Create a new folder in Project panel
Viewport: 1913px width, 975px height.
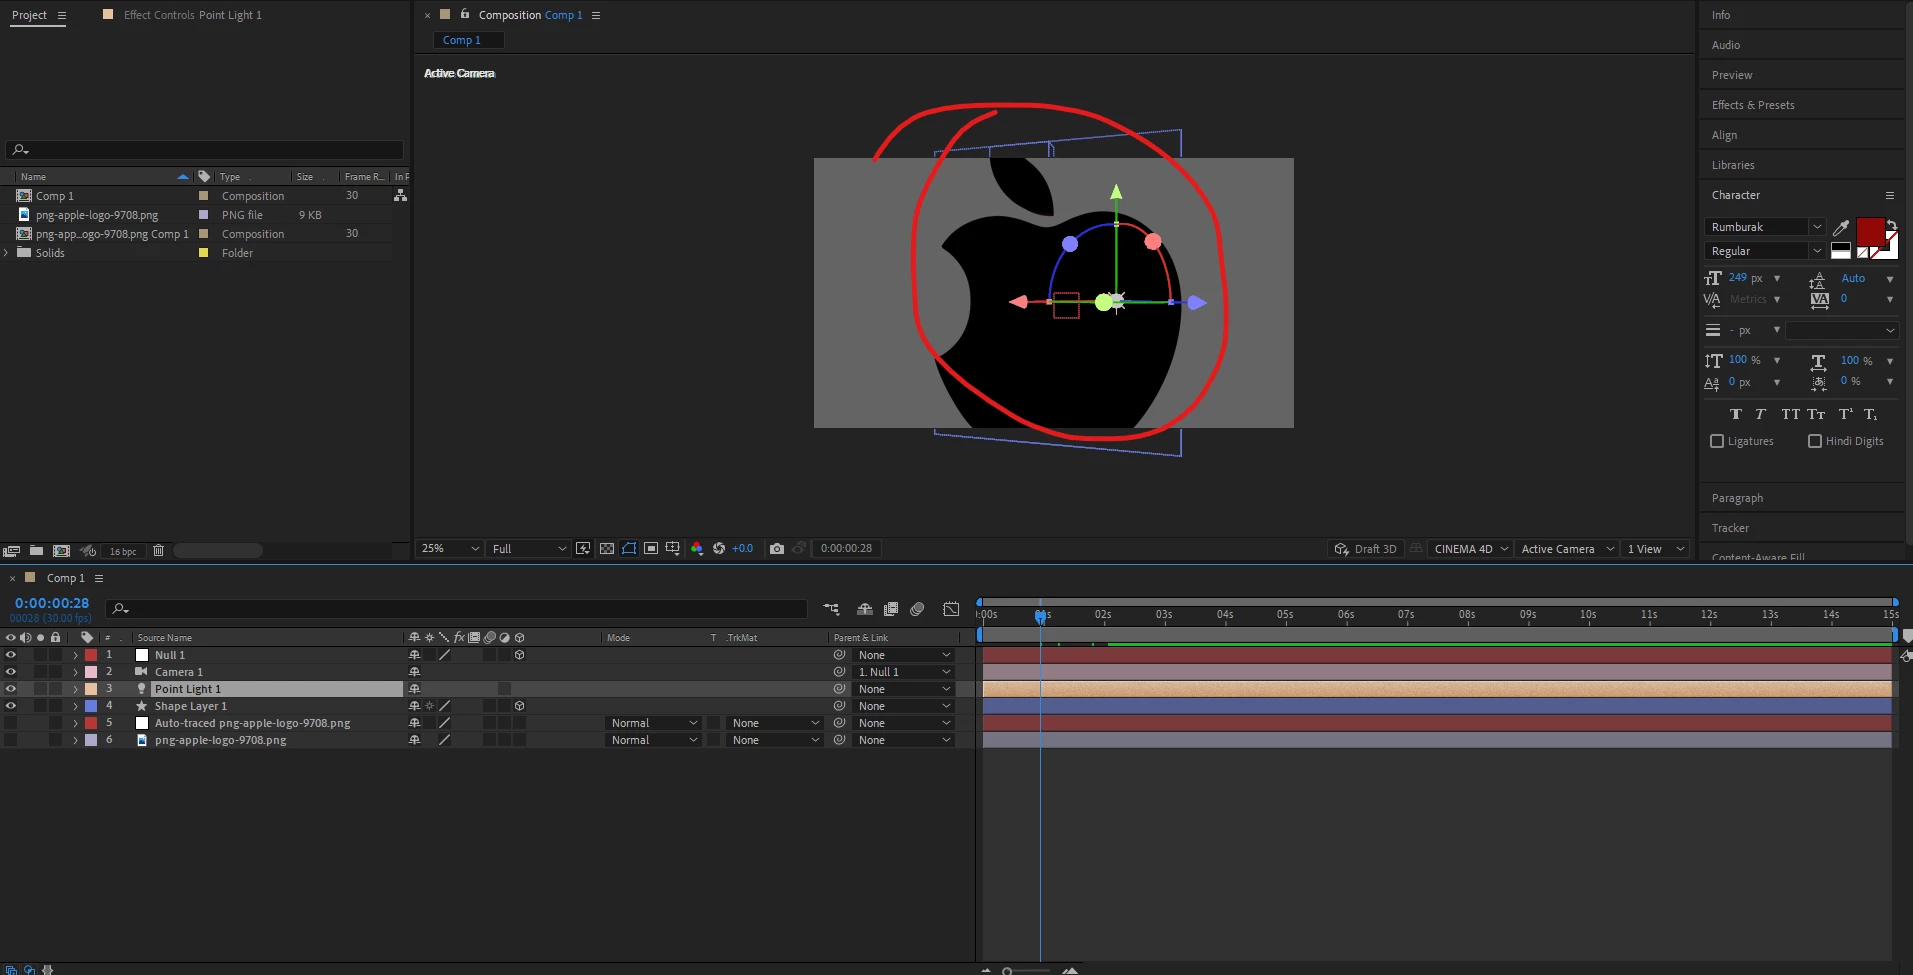[x=36, y=551]
